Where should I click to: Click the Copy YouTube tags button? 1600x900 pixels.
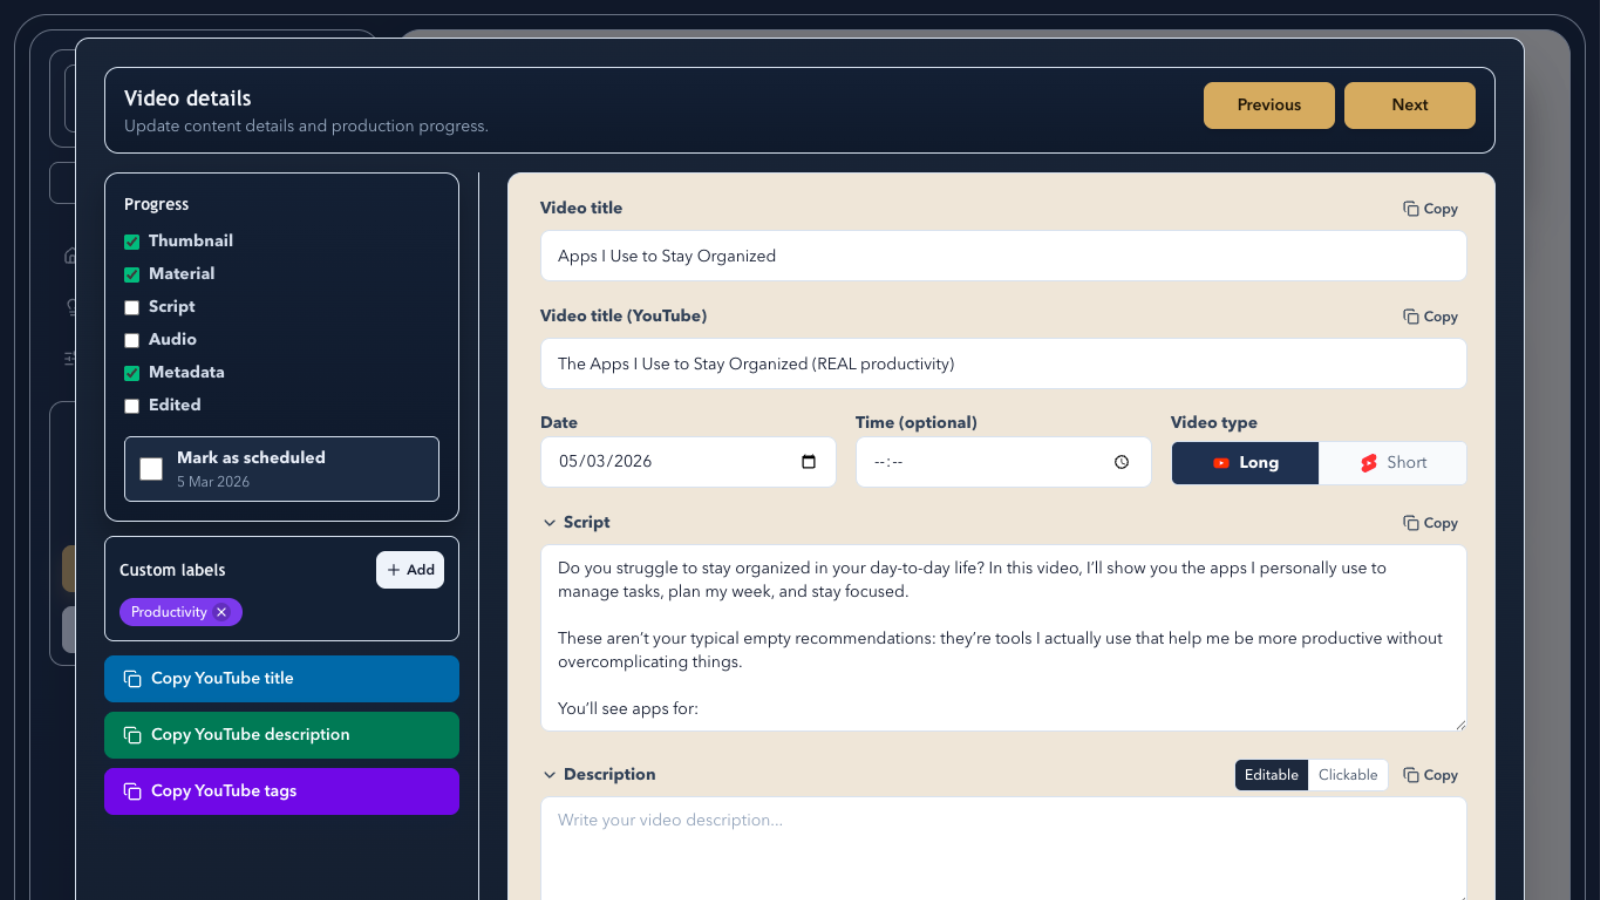pos(281,791)
